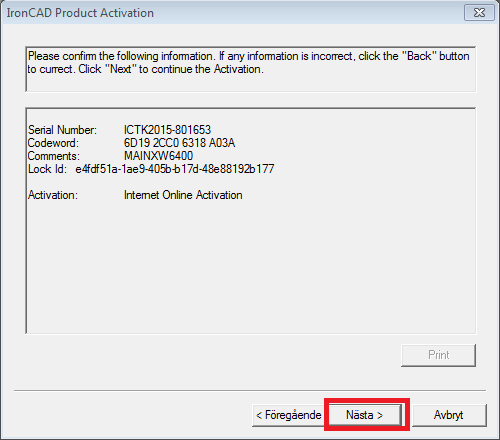This screenshot has height=440, width=500.
Task: Select comments value MAINXW6400
Action: click(158, 156)
